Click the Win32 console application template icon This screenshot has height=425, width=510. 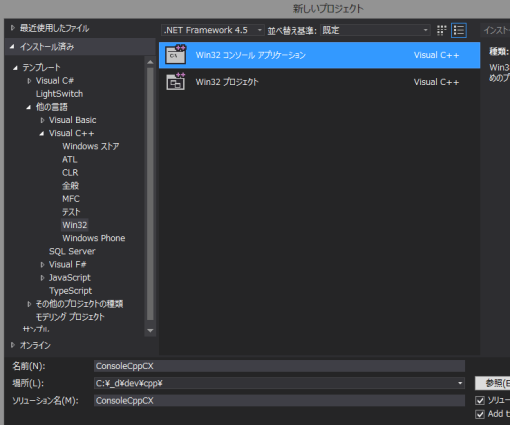point(176,55)
